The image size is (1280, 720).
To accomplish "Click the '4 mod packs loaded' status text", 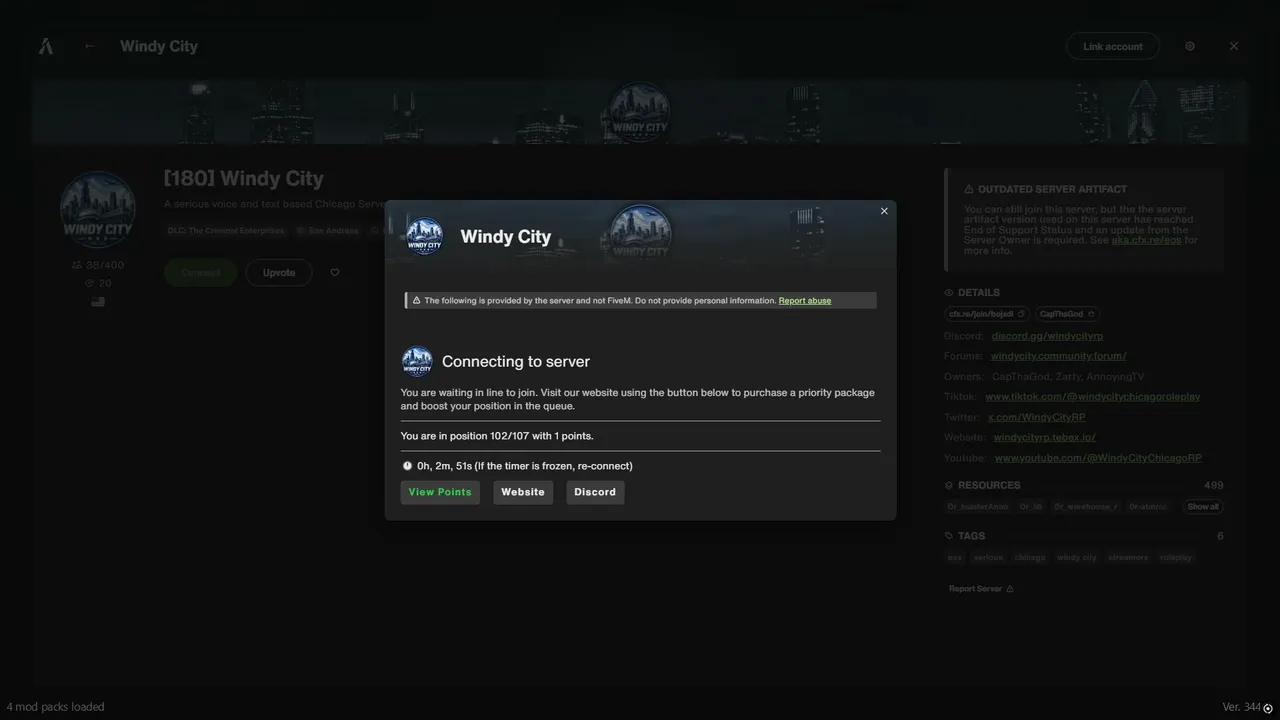I will [55, 707].
